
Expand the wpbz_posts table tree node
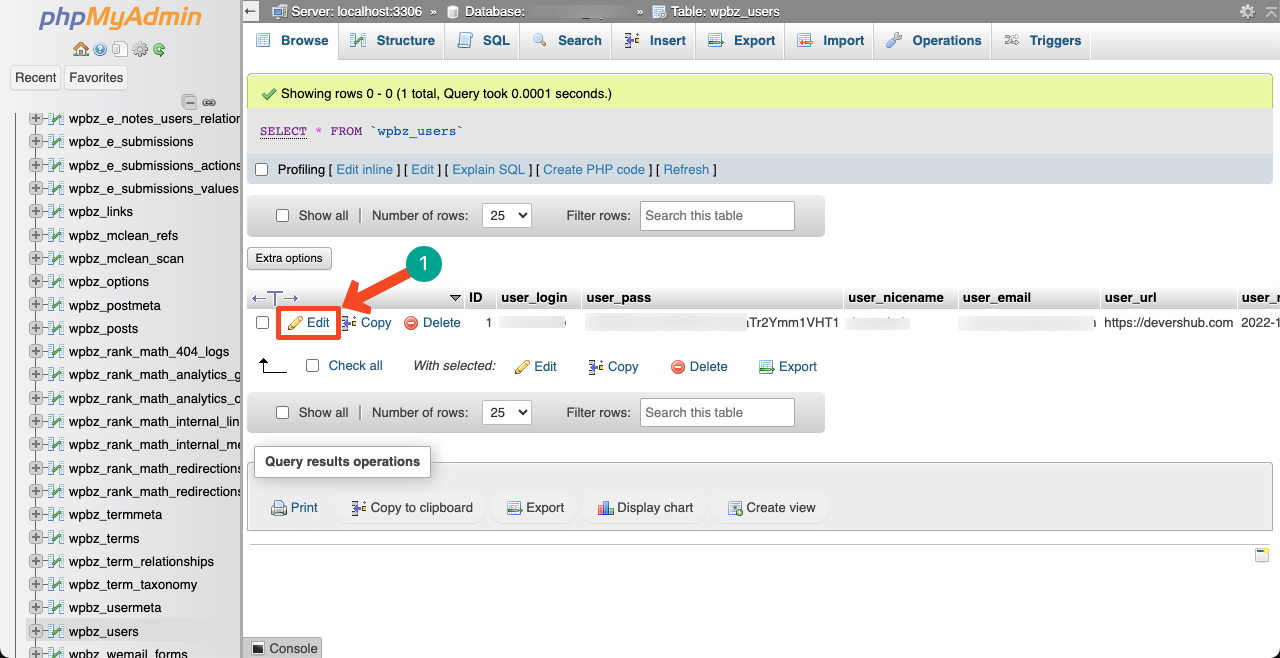[37, 328]
